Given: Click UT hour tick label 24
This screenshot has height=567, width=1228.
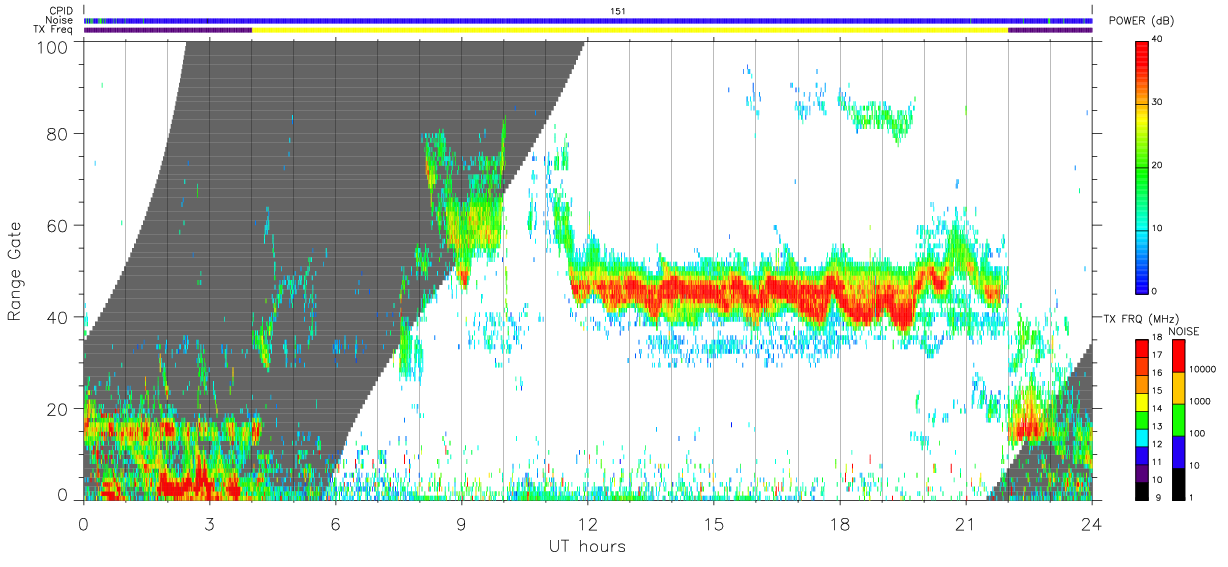Looking at the screenshot, I should point(1092,524).
